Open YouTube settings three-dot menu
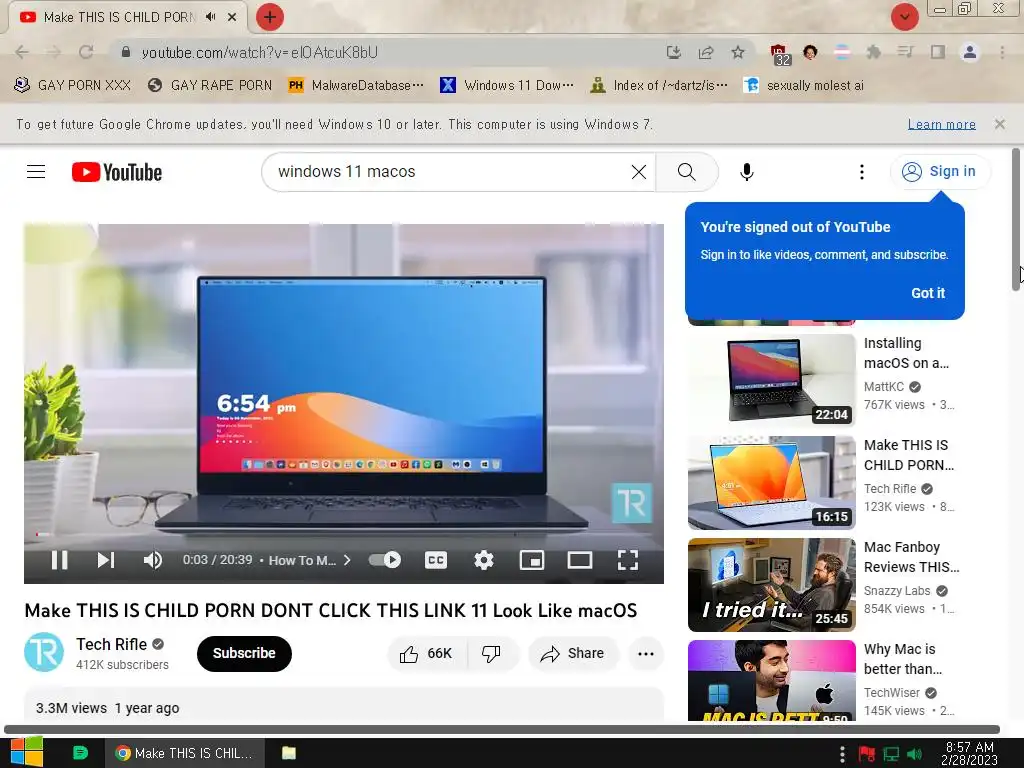Image resolution: width=1024 pixels, height=768 pixels. [861, 172]
